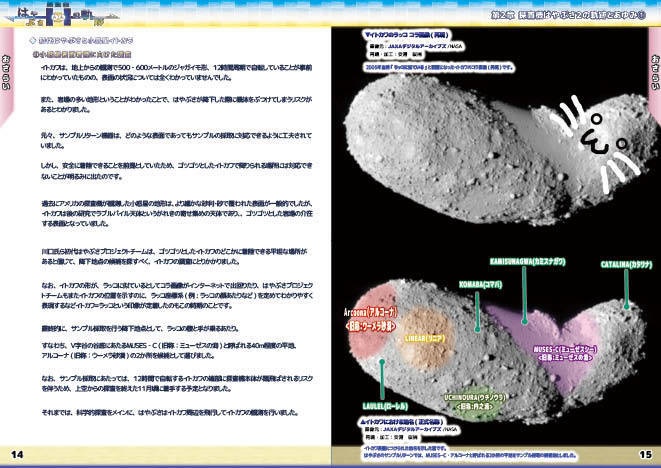Click the book title logo on the left page header

(x=63, y=16)
